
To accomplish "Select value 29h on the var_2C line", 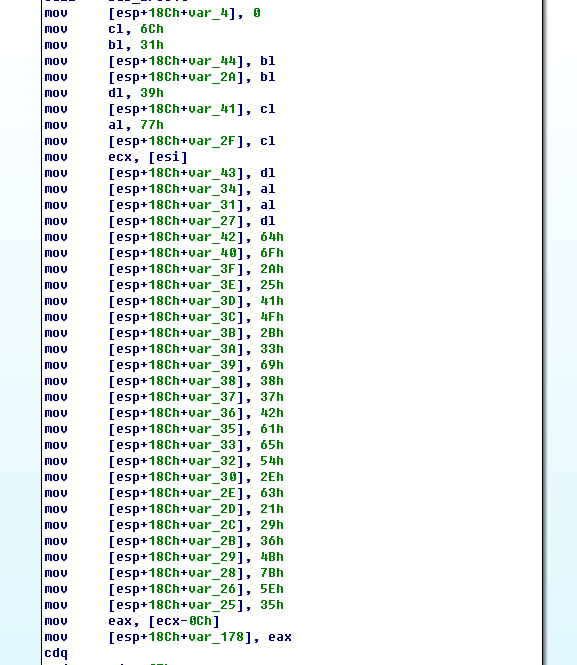I will point(272,525).
